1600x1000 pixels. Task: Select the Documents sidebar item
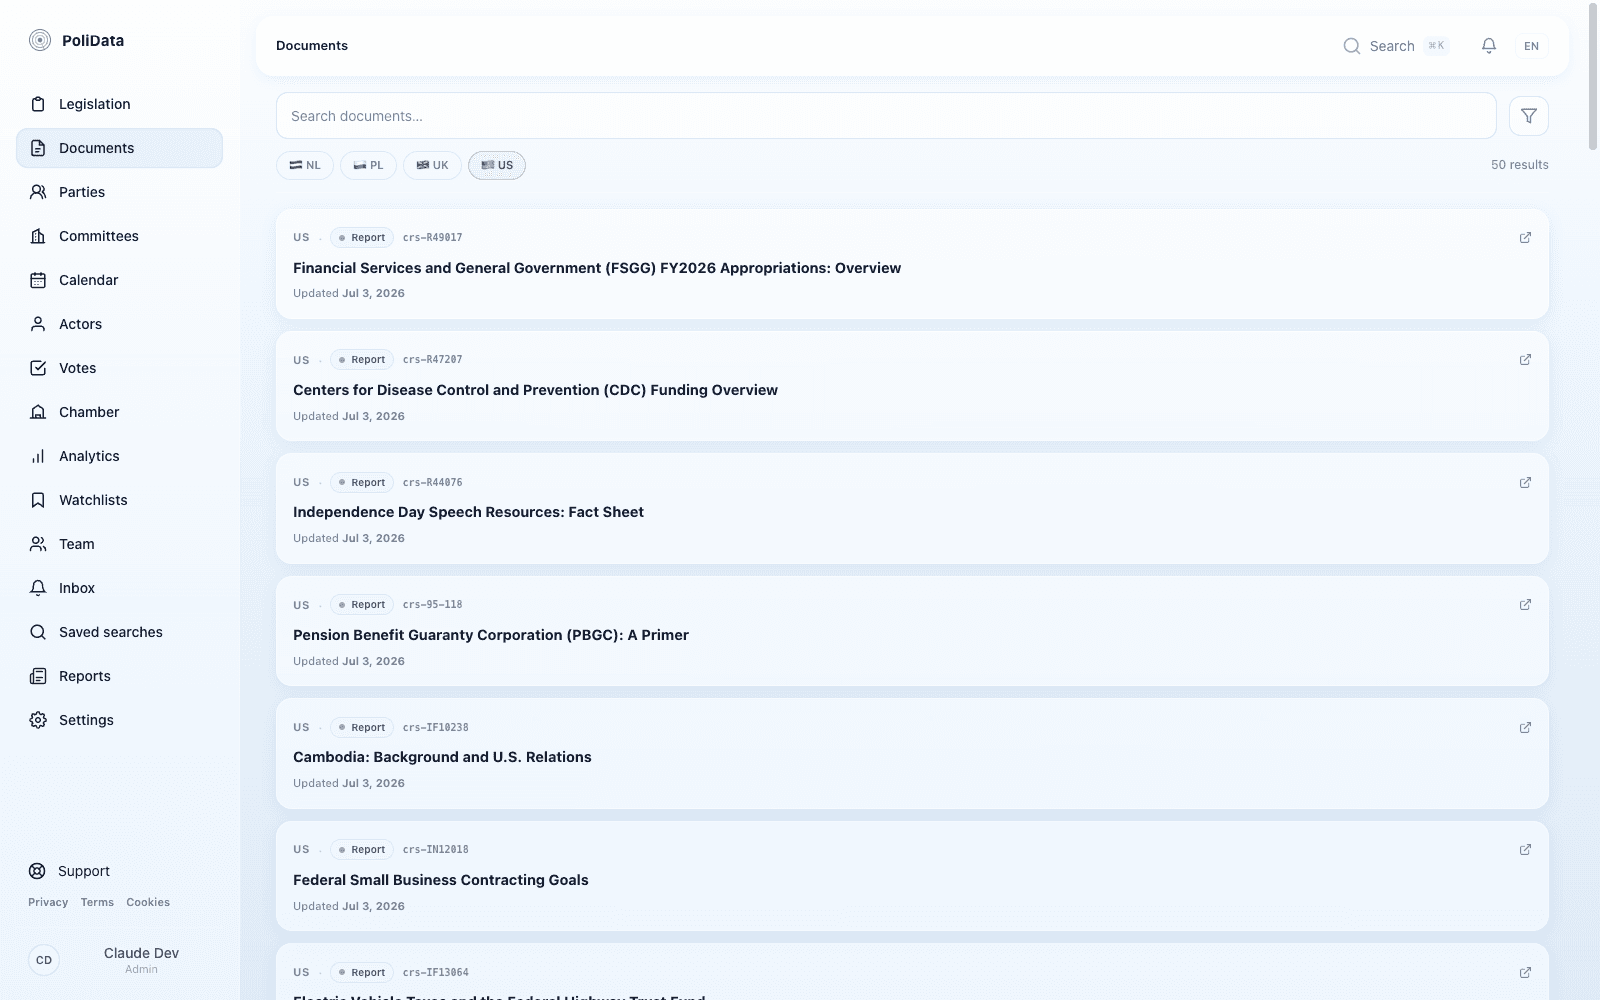119,148
